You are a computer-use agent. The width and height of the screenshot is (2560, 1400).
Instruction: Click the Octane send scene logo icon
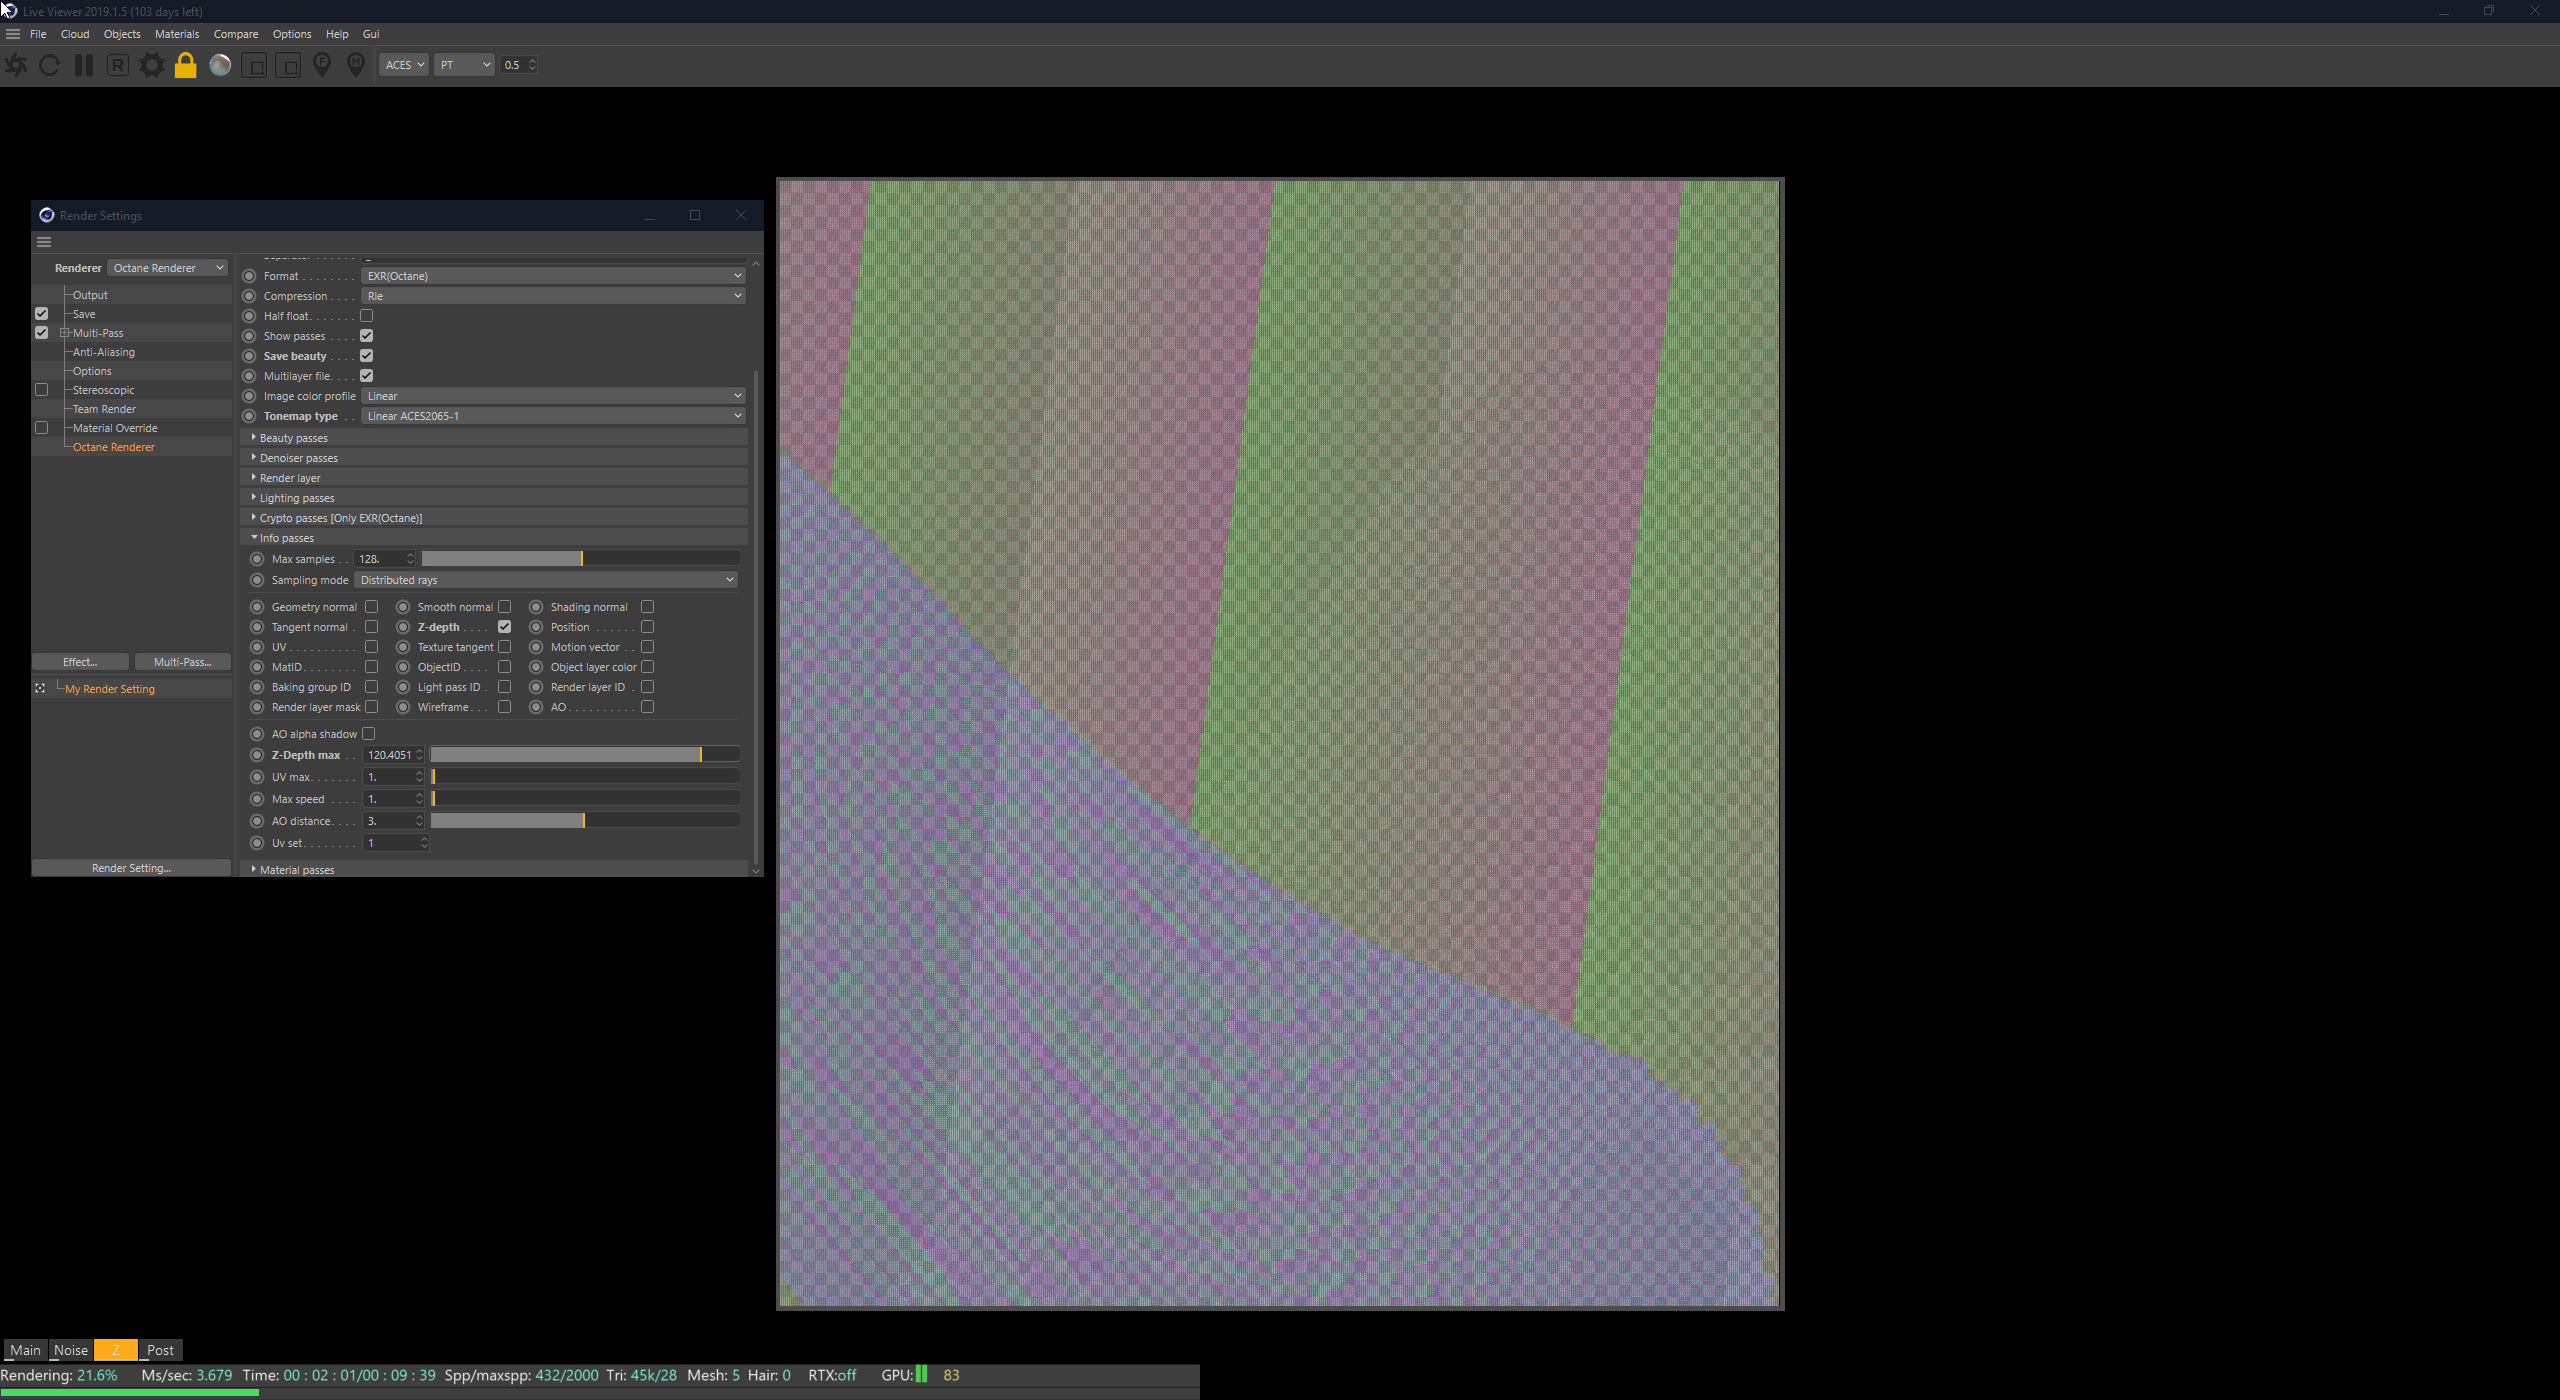[x=16, y=65]
